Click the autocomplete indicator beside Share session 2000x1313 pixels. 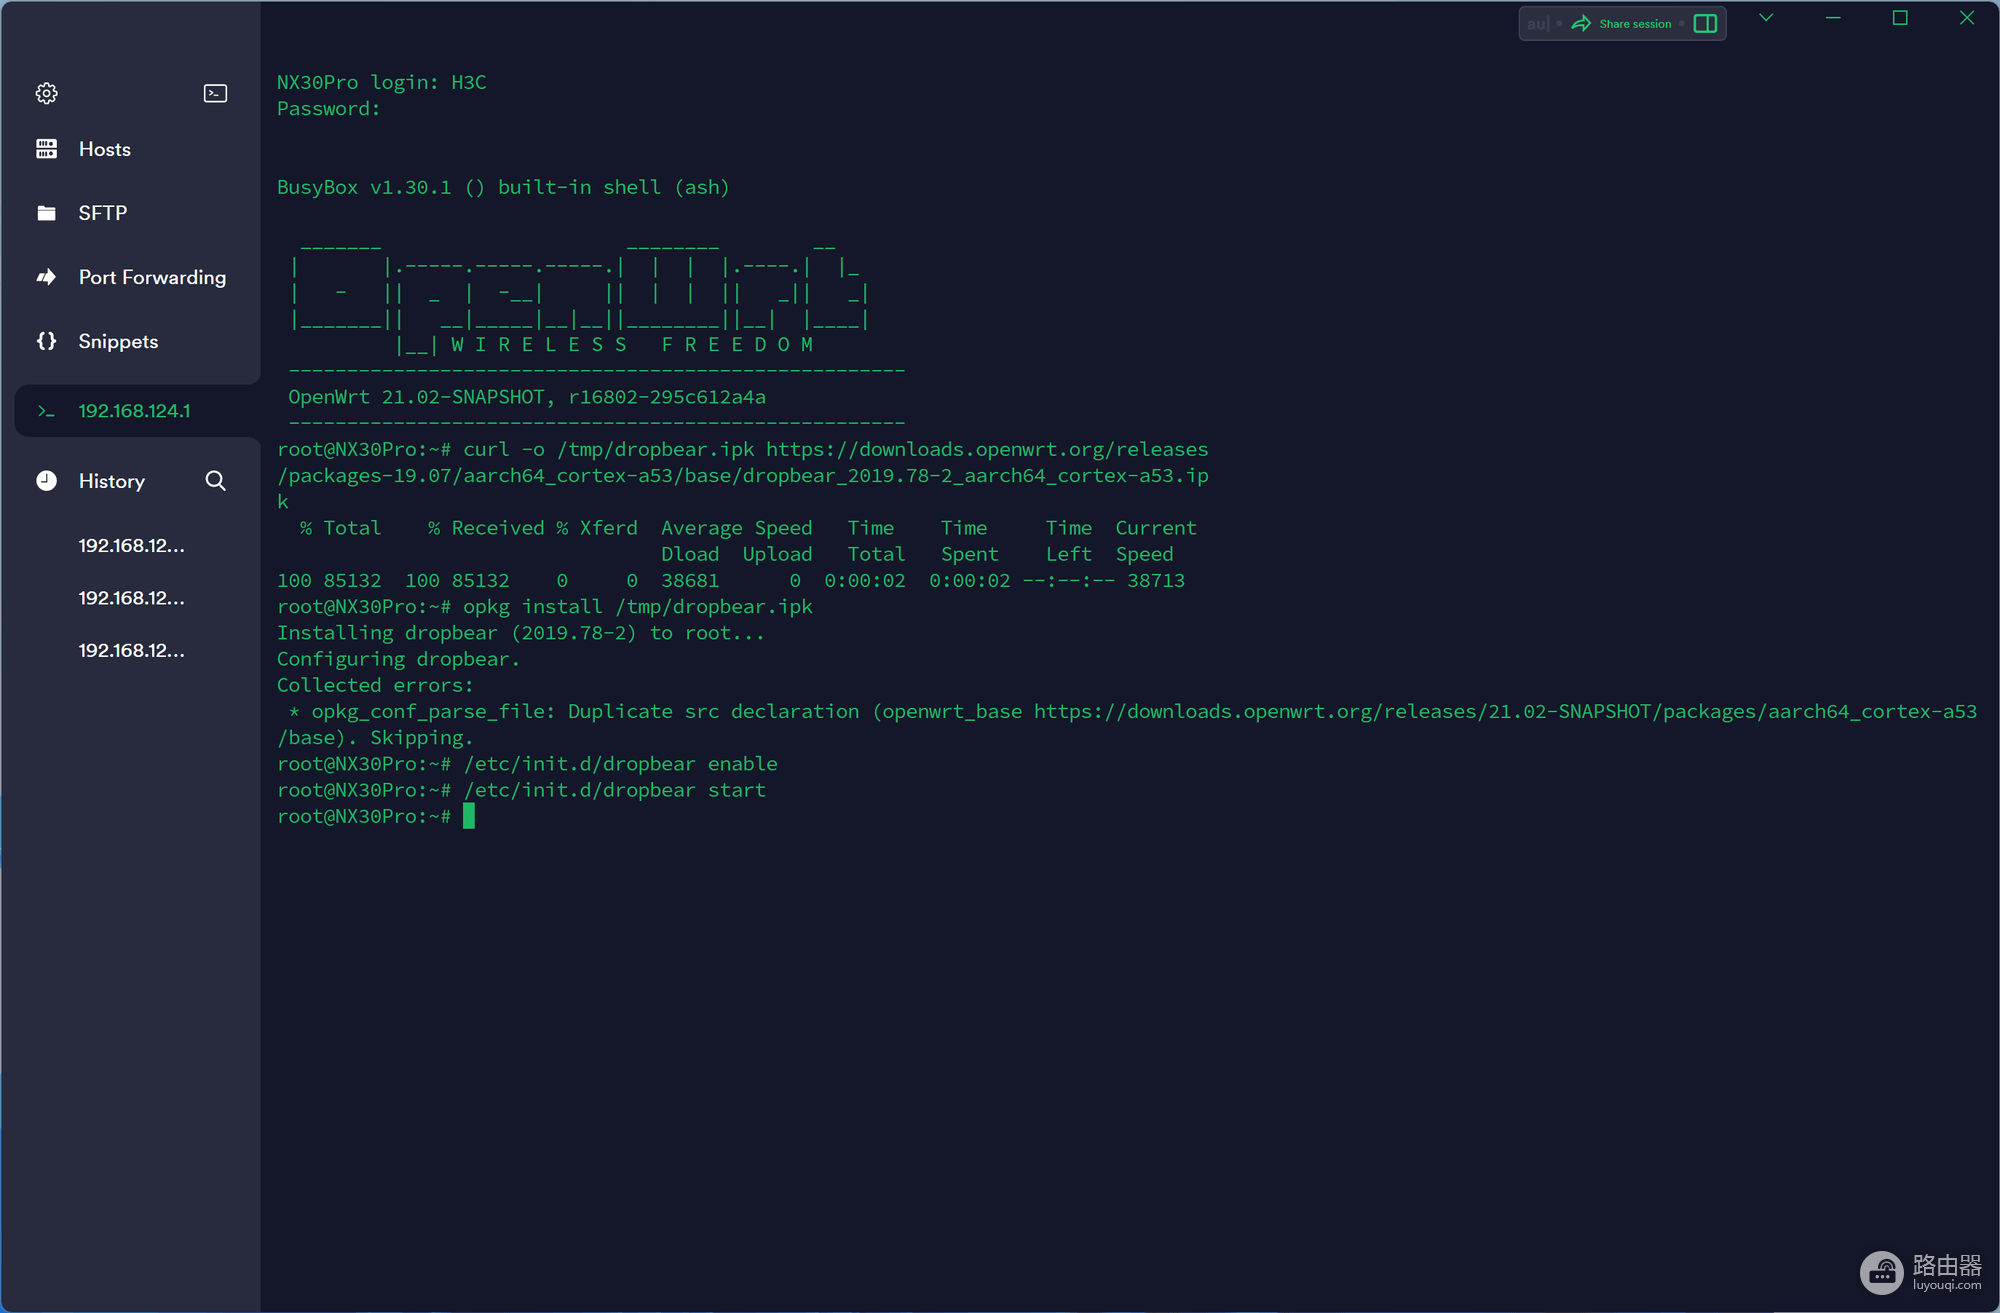[1537, 24]
